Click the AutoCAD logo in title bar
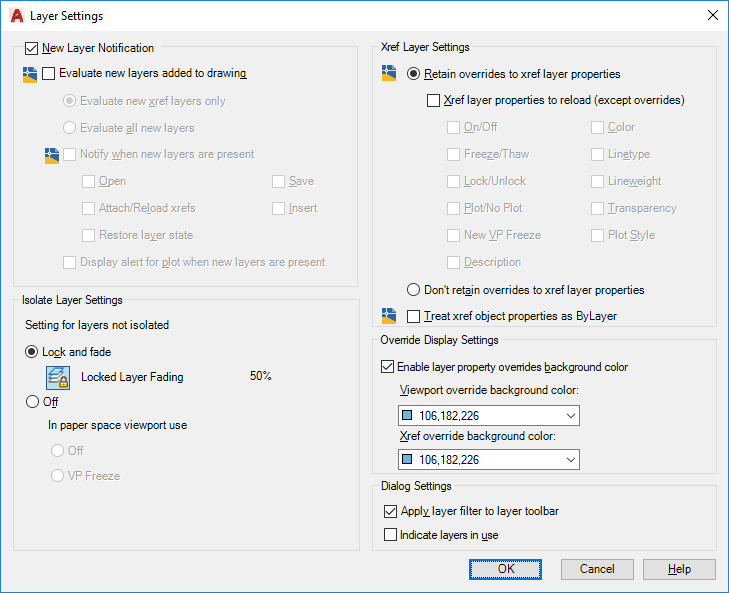Image resolution: width=729 pixels, height=593 pixels. coord(16,16)
